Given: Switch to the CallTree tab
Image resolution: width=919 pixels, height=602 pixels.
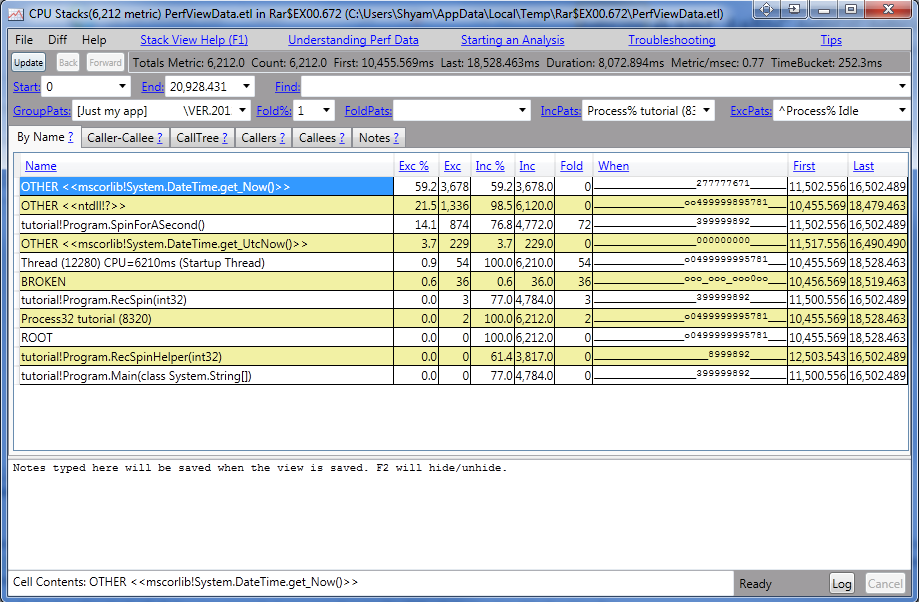Looking at the screenshot, I should [x=202, y=138].
